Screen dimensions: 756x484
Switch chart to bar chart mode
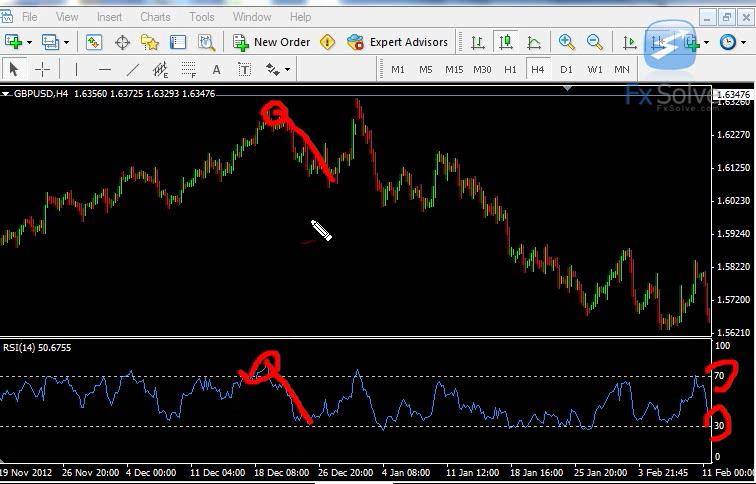(x=478, y=42)
